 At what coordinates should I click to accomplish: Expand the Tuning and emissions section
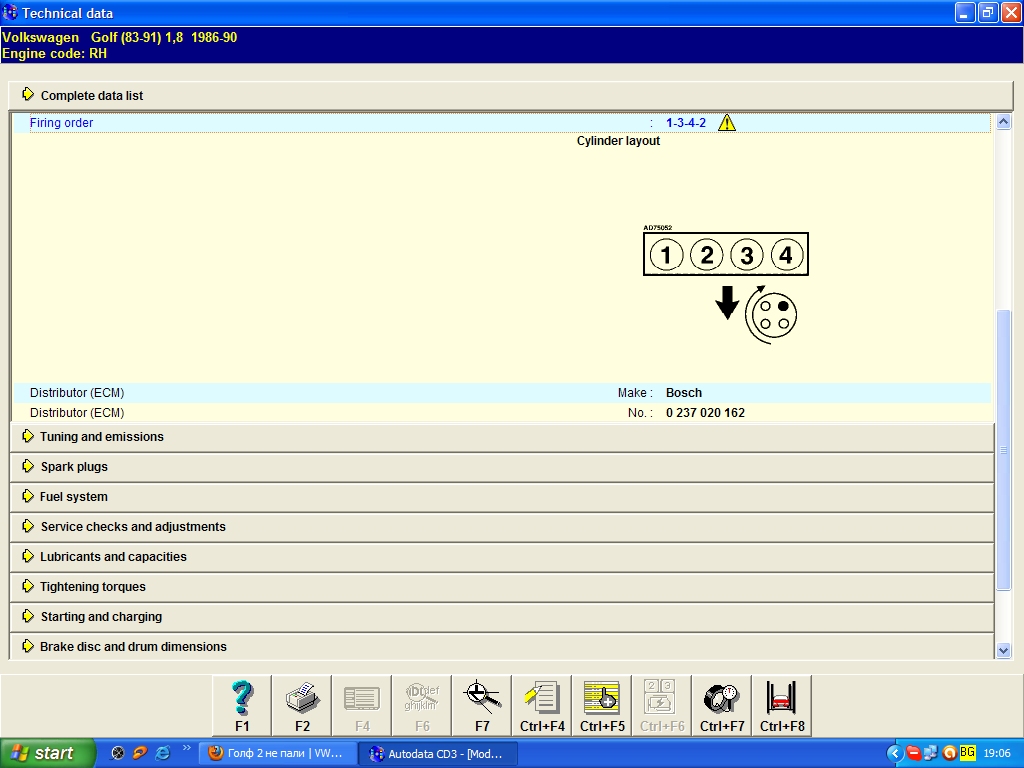101,437
